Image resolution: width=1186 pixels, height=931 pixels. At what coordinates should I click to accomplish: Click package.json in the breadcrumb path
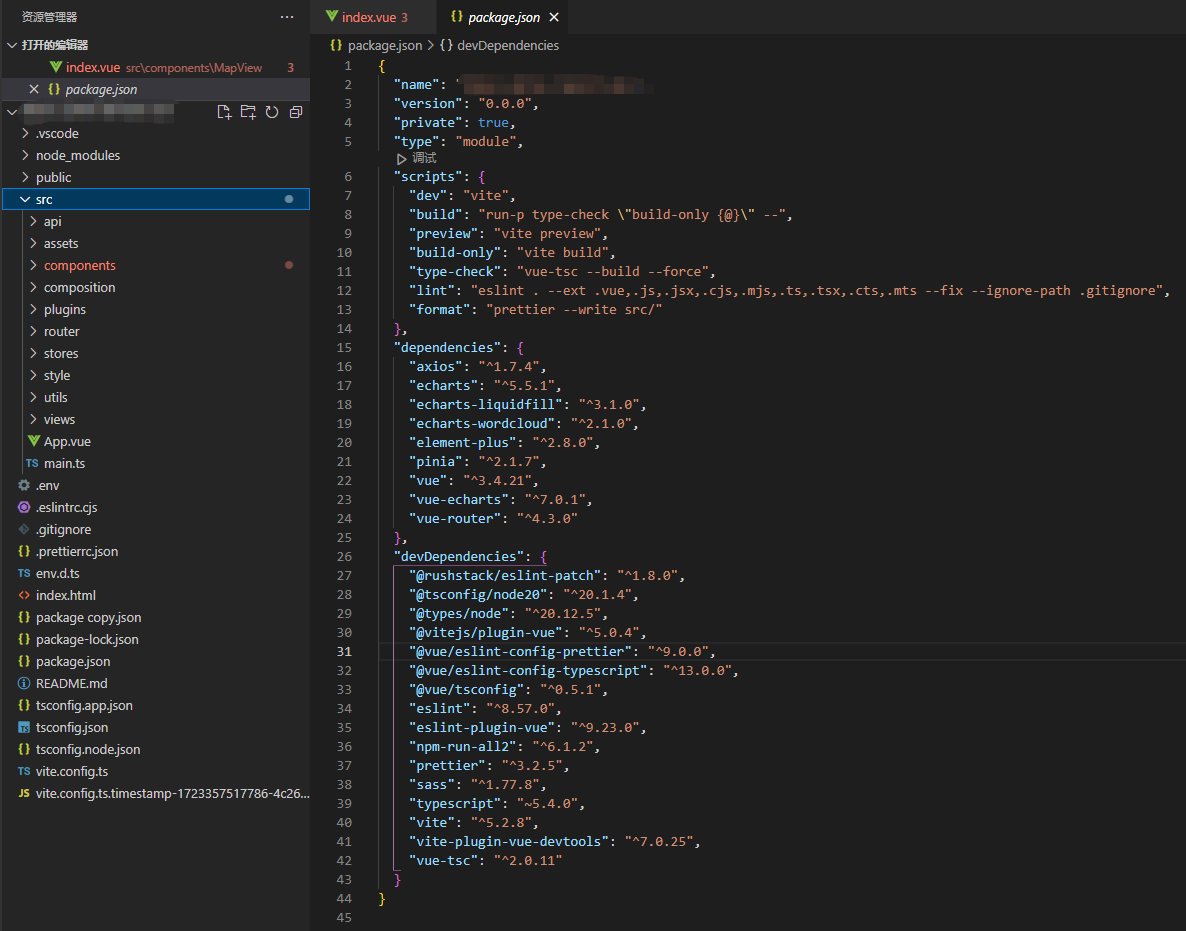tap(384, 45)
